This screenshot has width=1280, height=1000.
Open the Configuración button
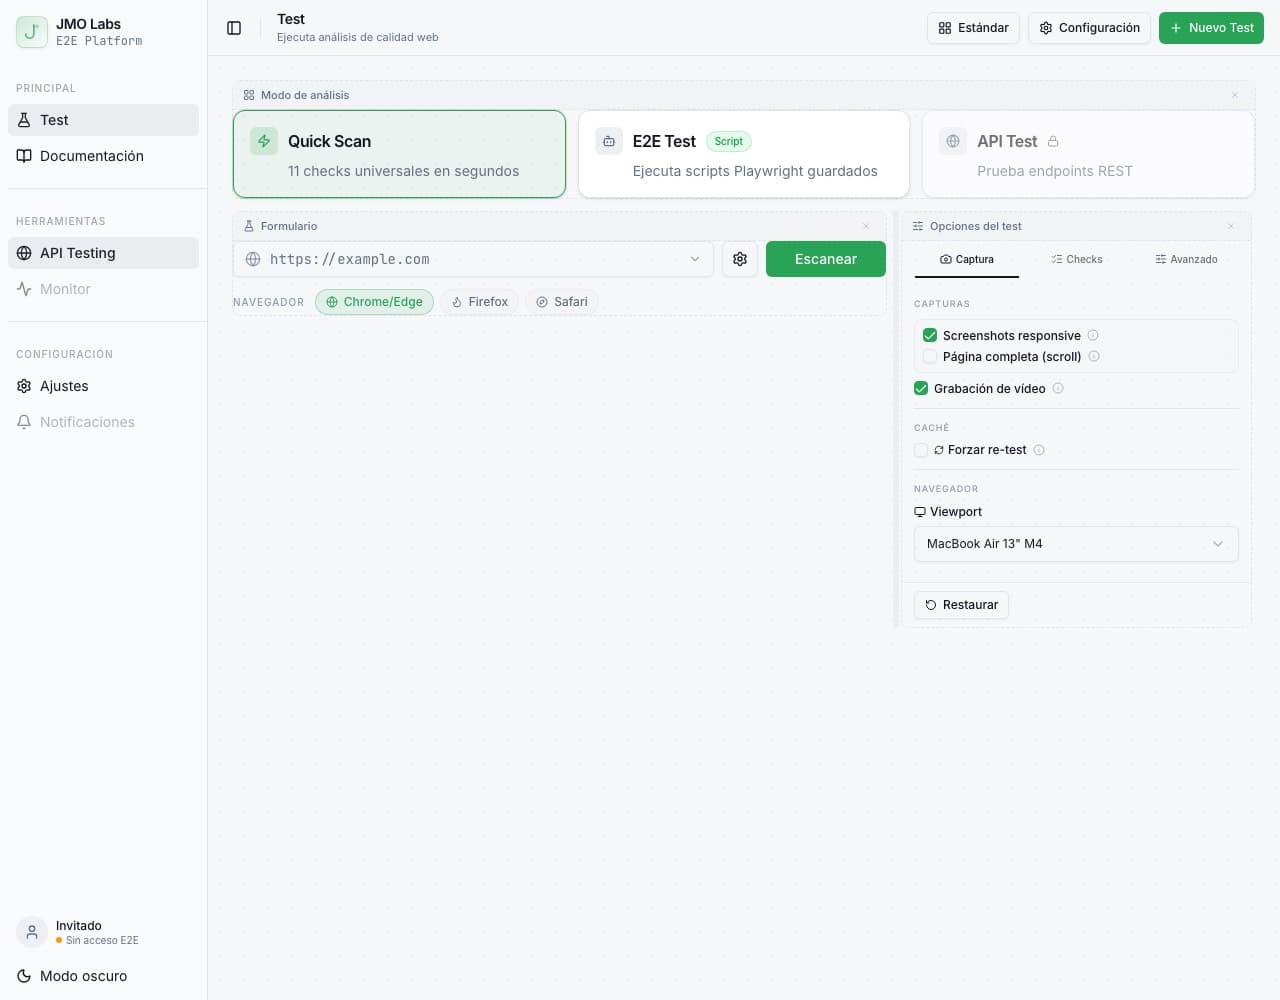(1089, 28)
